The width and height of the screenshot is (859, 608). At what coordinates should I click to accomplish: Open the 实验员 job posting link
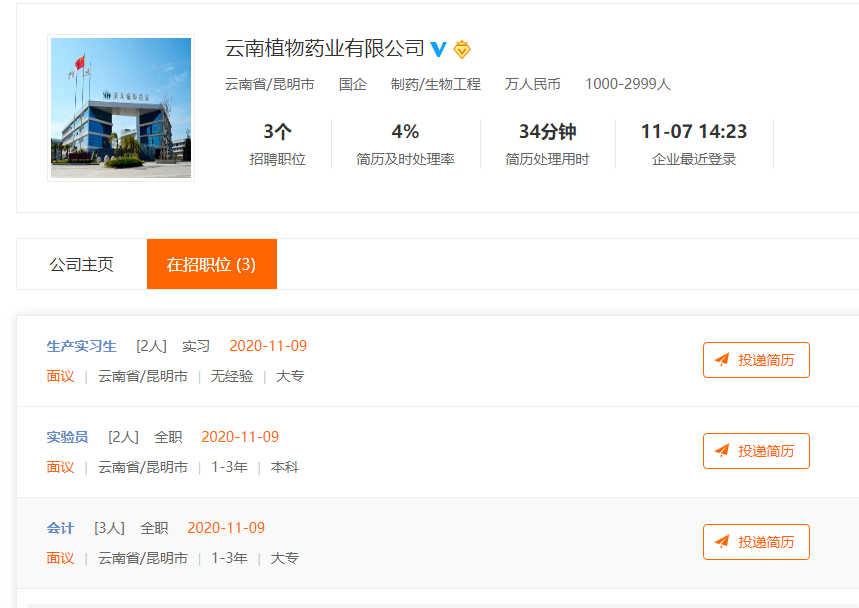[67, 437]
